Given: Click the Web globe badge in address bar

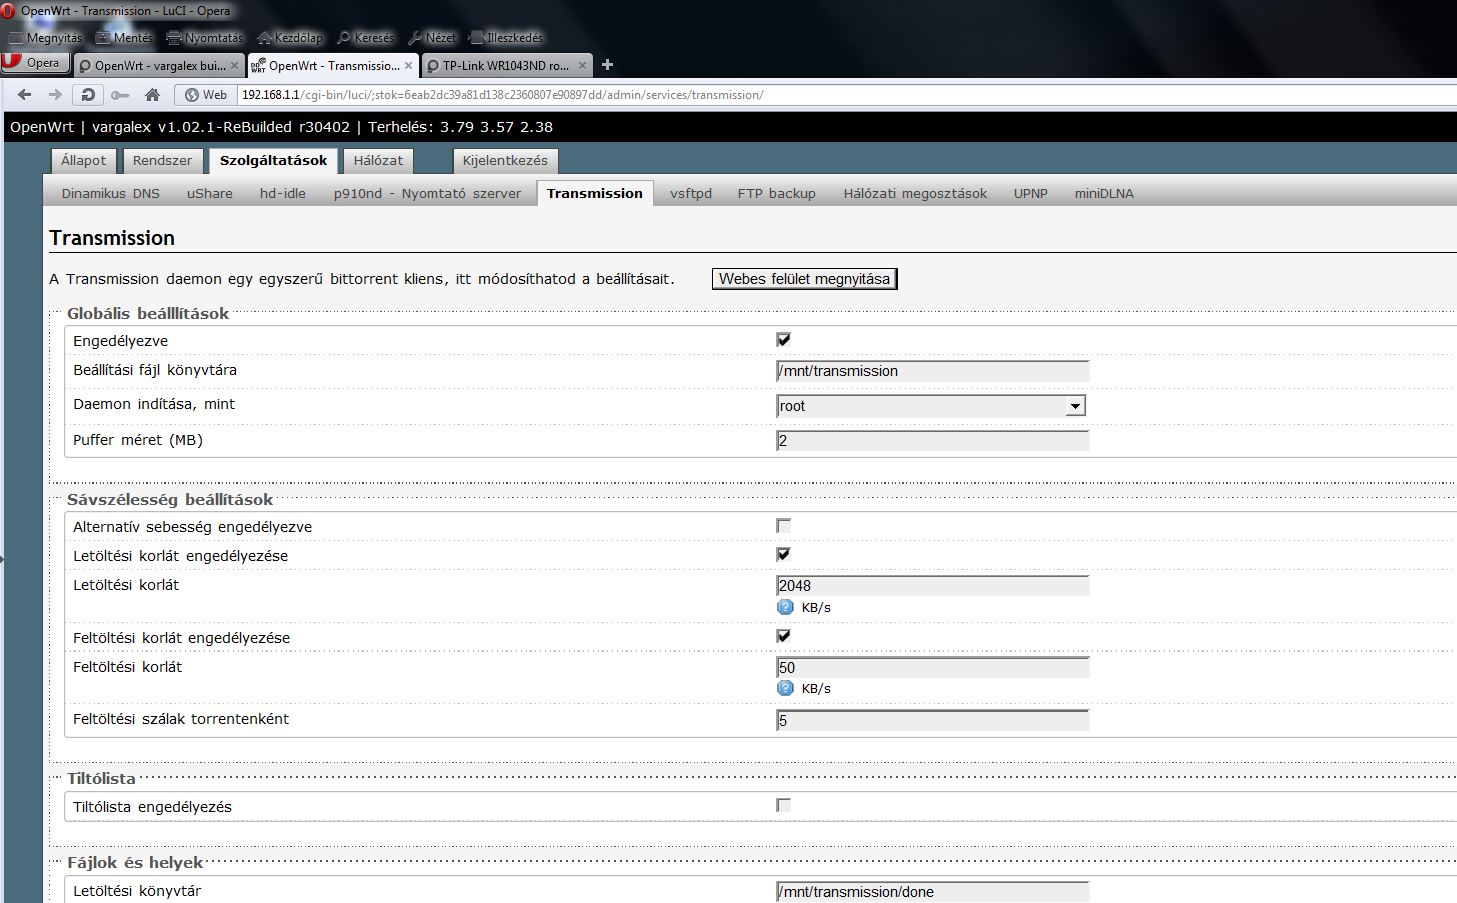Looking at the screenshot, I should click(206, 95).
